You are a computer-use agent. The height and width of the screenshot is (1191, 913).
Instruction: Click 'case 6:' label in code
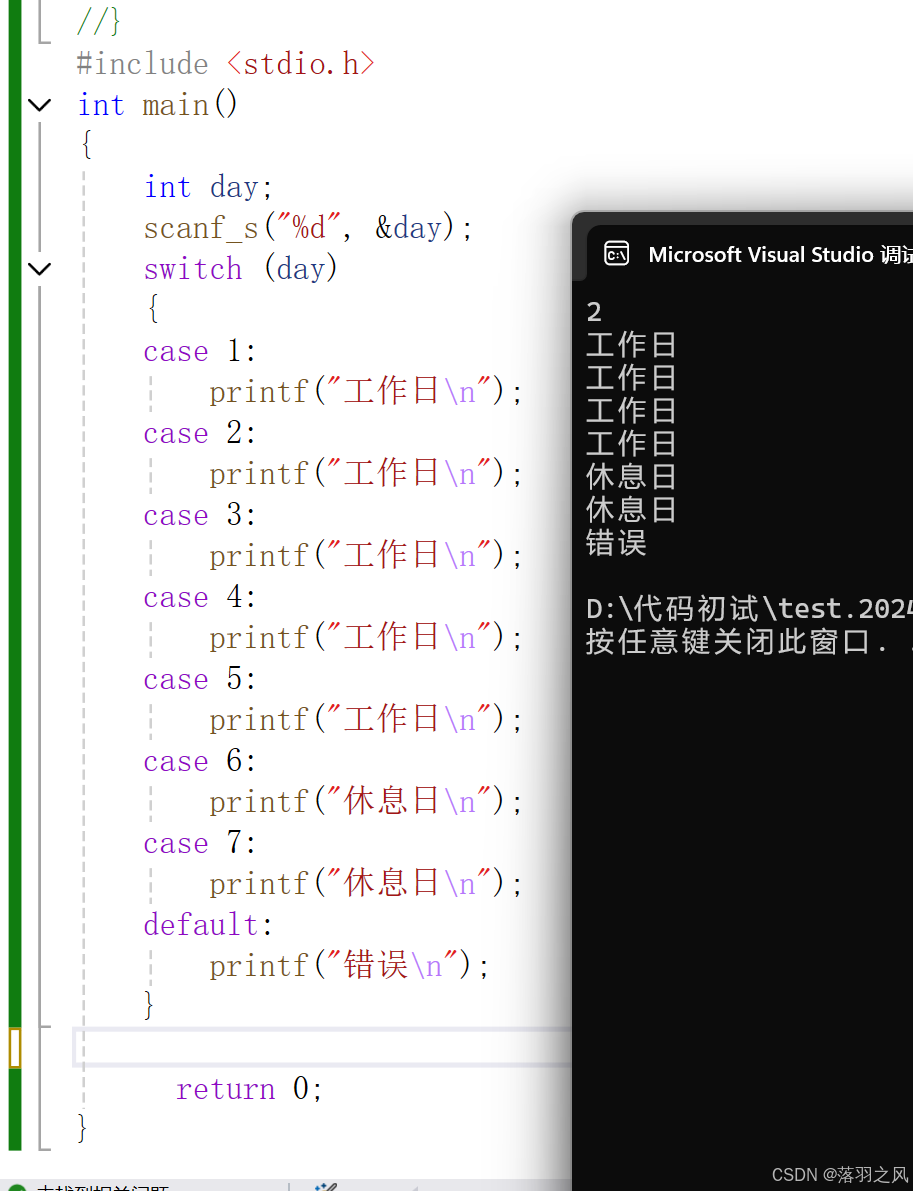coord(201,761)
